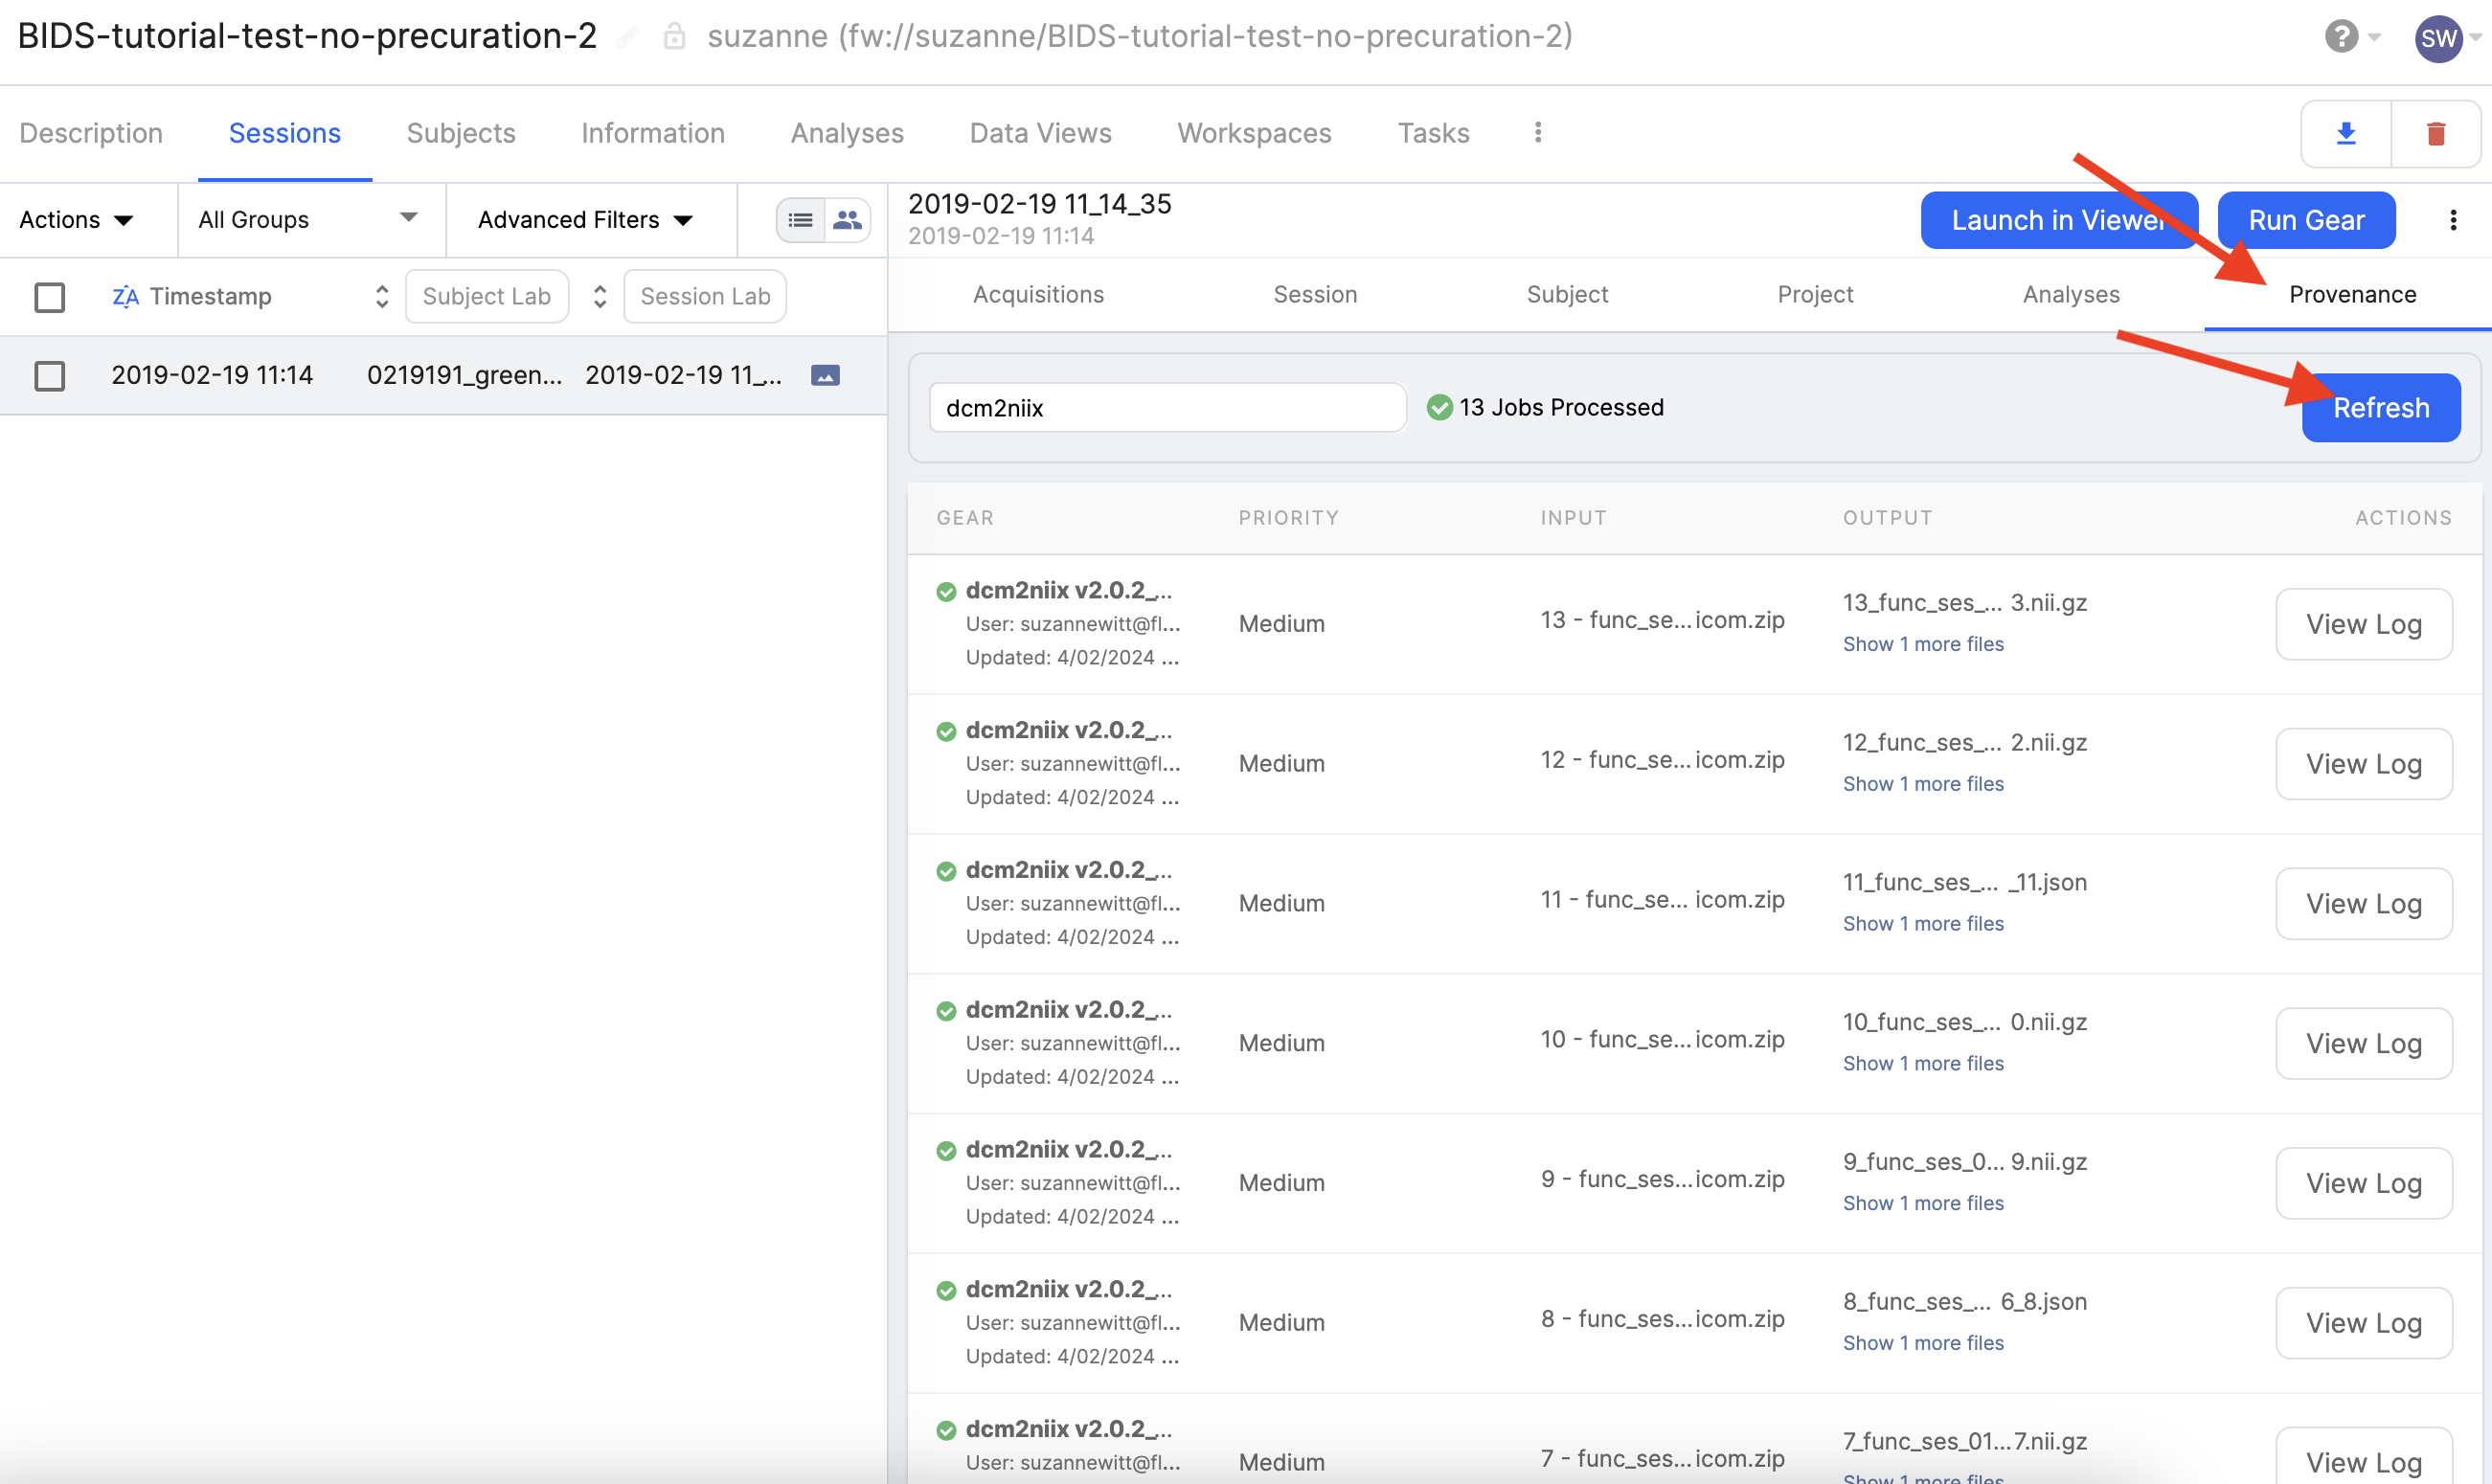Click the edit pencil icon by project name

click(628, 37)
